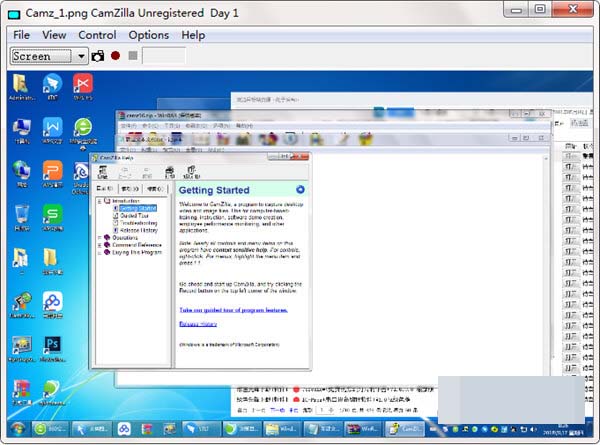
Task: Click the Network globe desktop icon
Action: coord(22,174)
